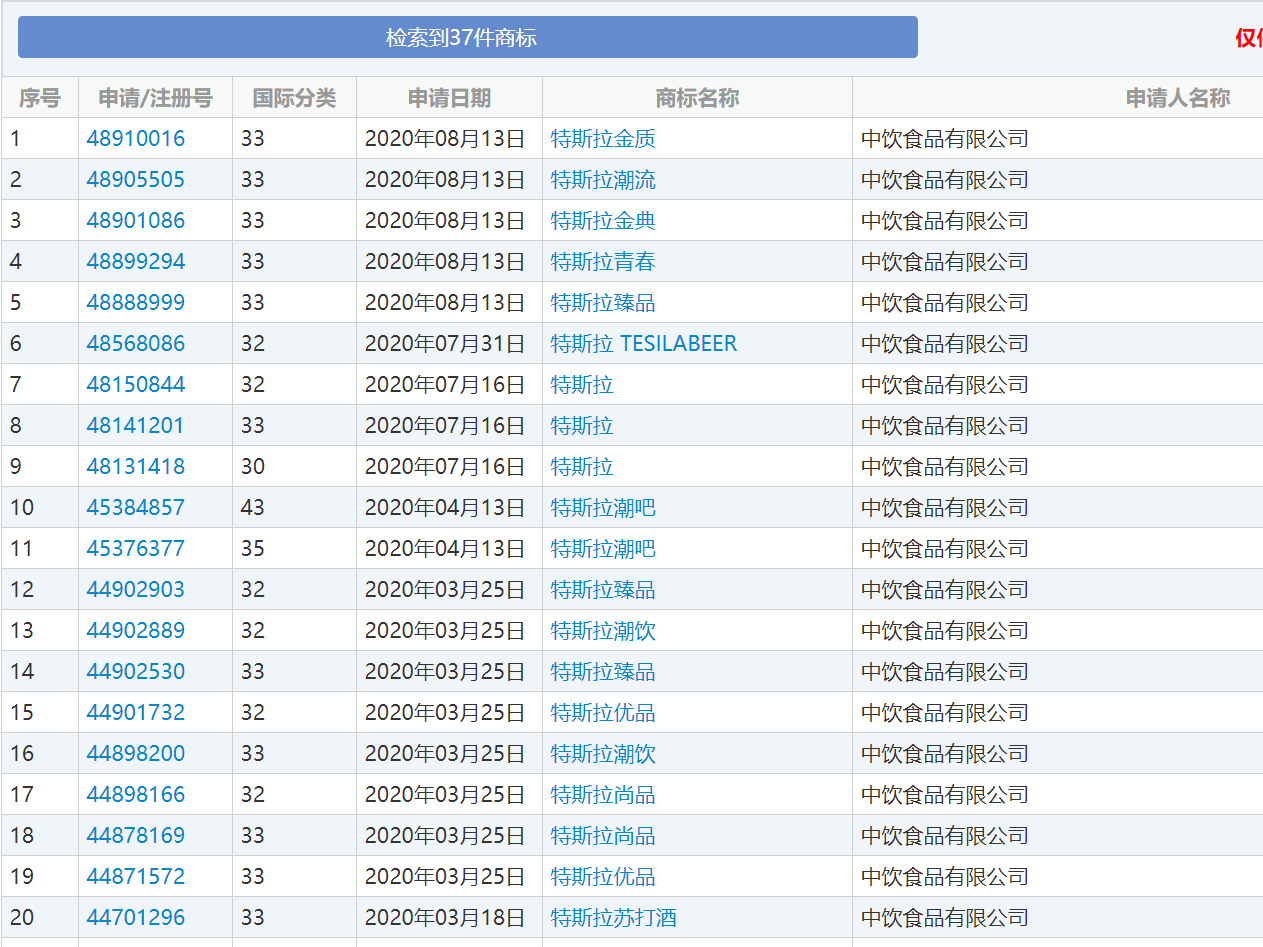Click 中饮食品有限公司 in the 48910016 row
Screen dimensions: 1263x947
tap(945, 139)
